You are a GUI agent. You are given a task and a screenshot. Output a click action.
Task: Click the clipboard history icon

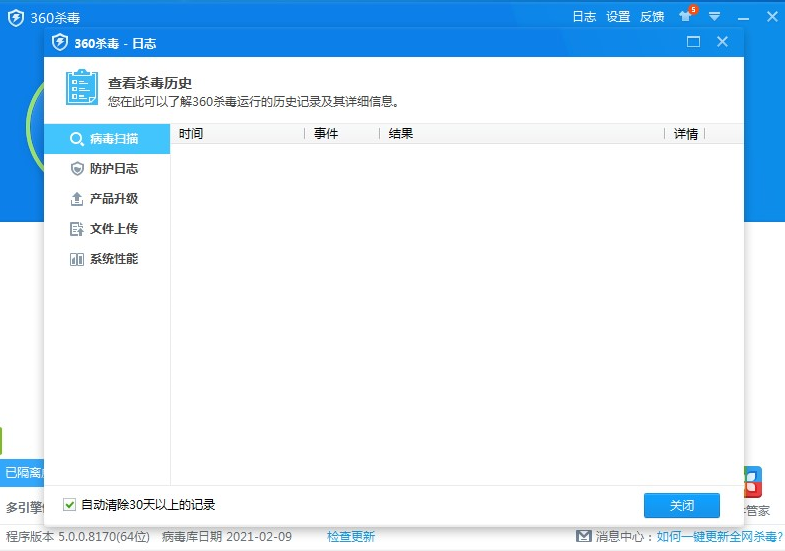(x=82, y=88)
